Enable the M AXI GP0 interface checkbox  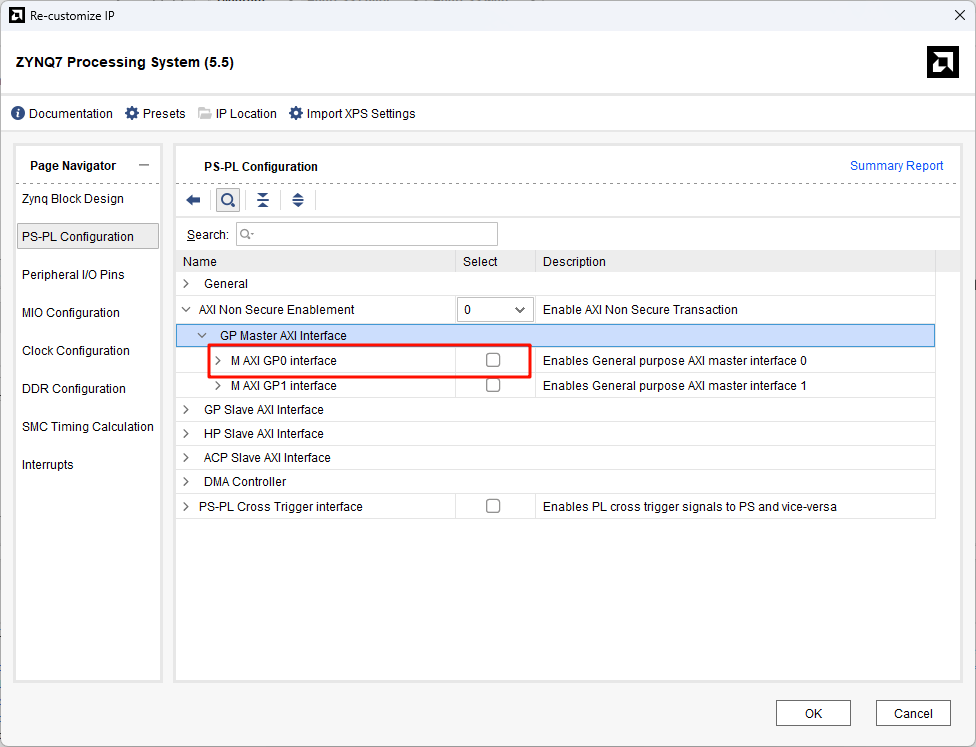point(493,360)
